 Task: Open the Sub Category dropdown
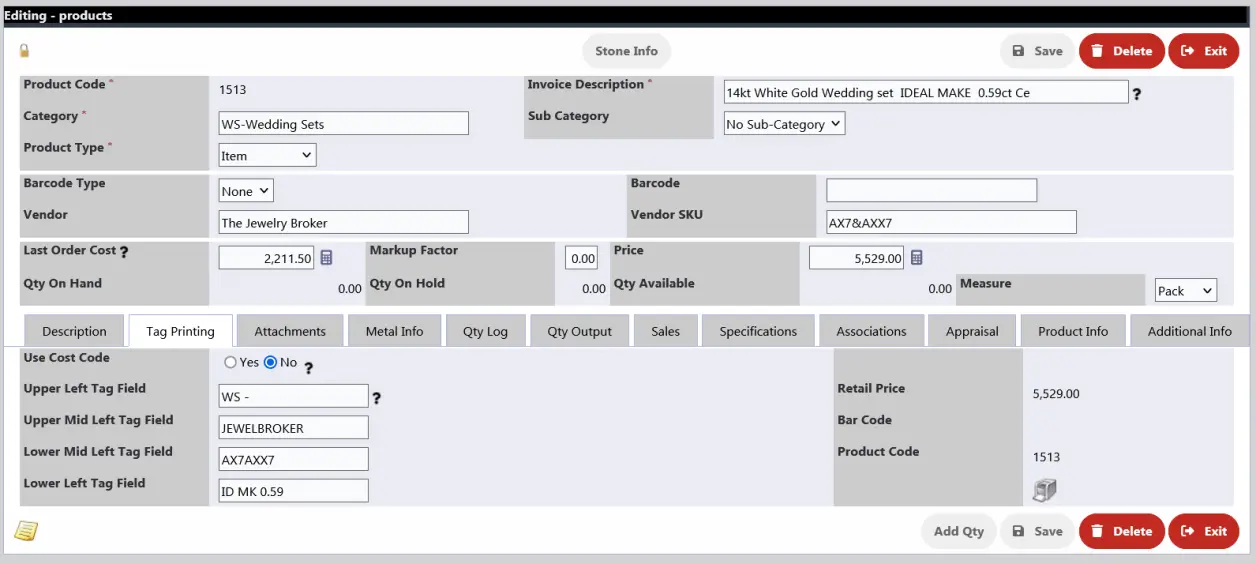click(x=784, y=124)
